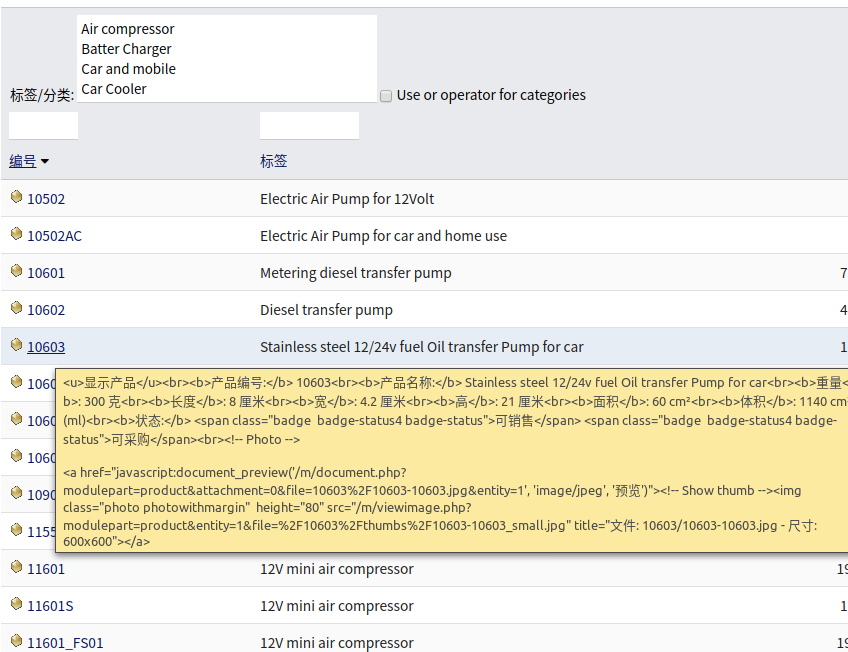This screenshot has width=848, height=652.
Task: Click 'Metering diesel transfer pump' label
Action: [x=356, y=273]
